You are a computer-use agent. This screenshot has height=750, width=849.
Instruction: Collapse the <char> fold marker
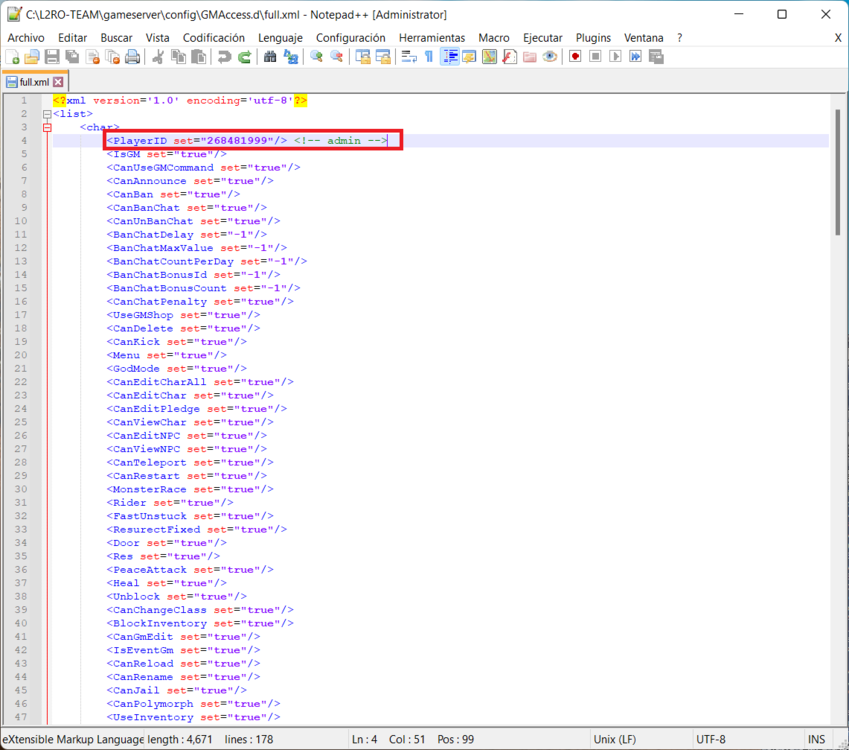point(47,128)
